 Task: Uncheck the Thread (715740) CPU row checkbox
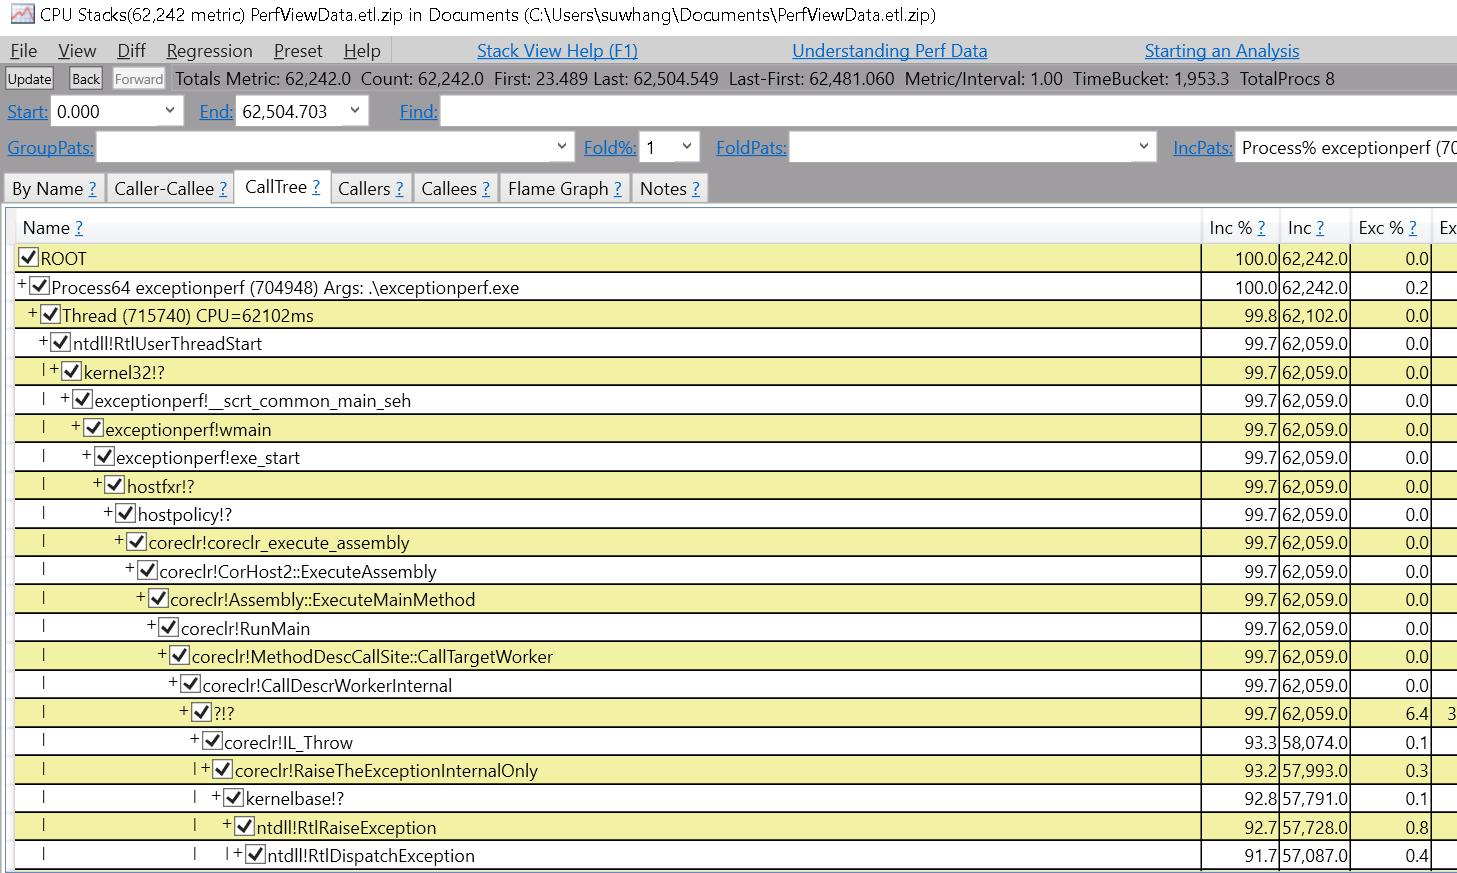[x=50, y=314]
